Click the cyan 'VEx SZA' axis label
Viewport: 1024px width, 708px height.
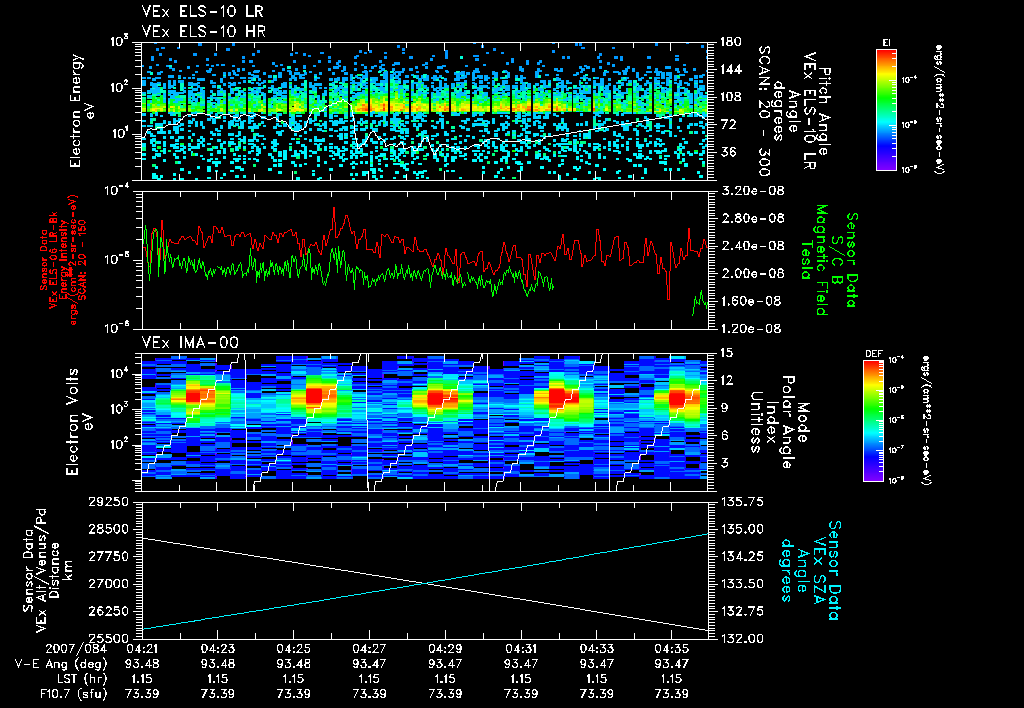point(818,570)
